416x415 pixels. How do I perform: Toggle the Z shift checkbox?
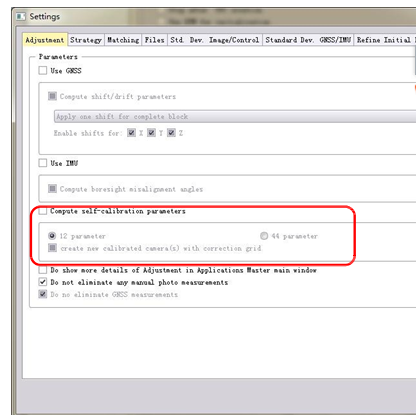171,133
